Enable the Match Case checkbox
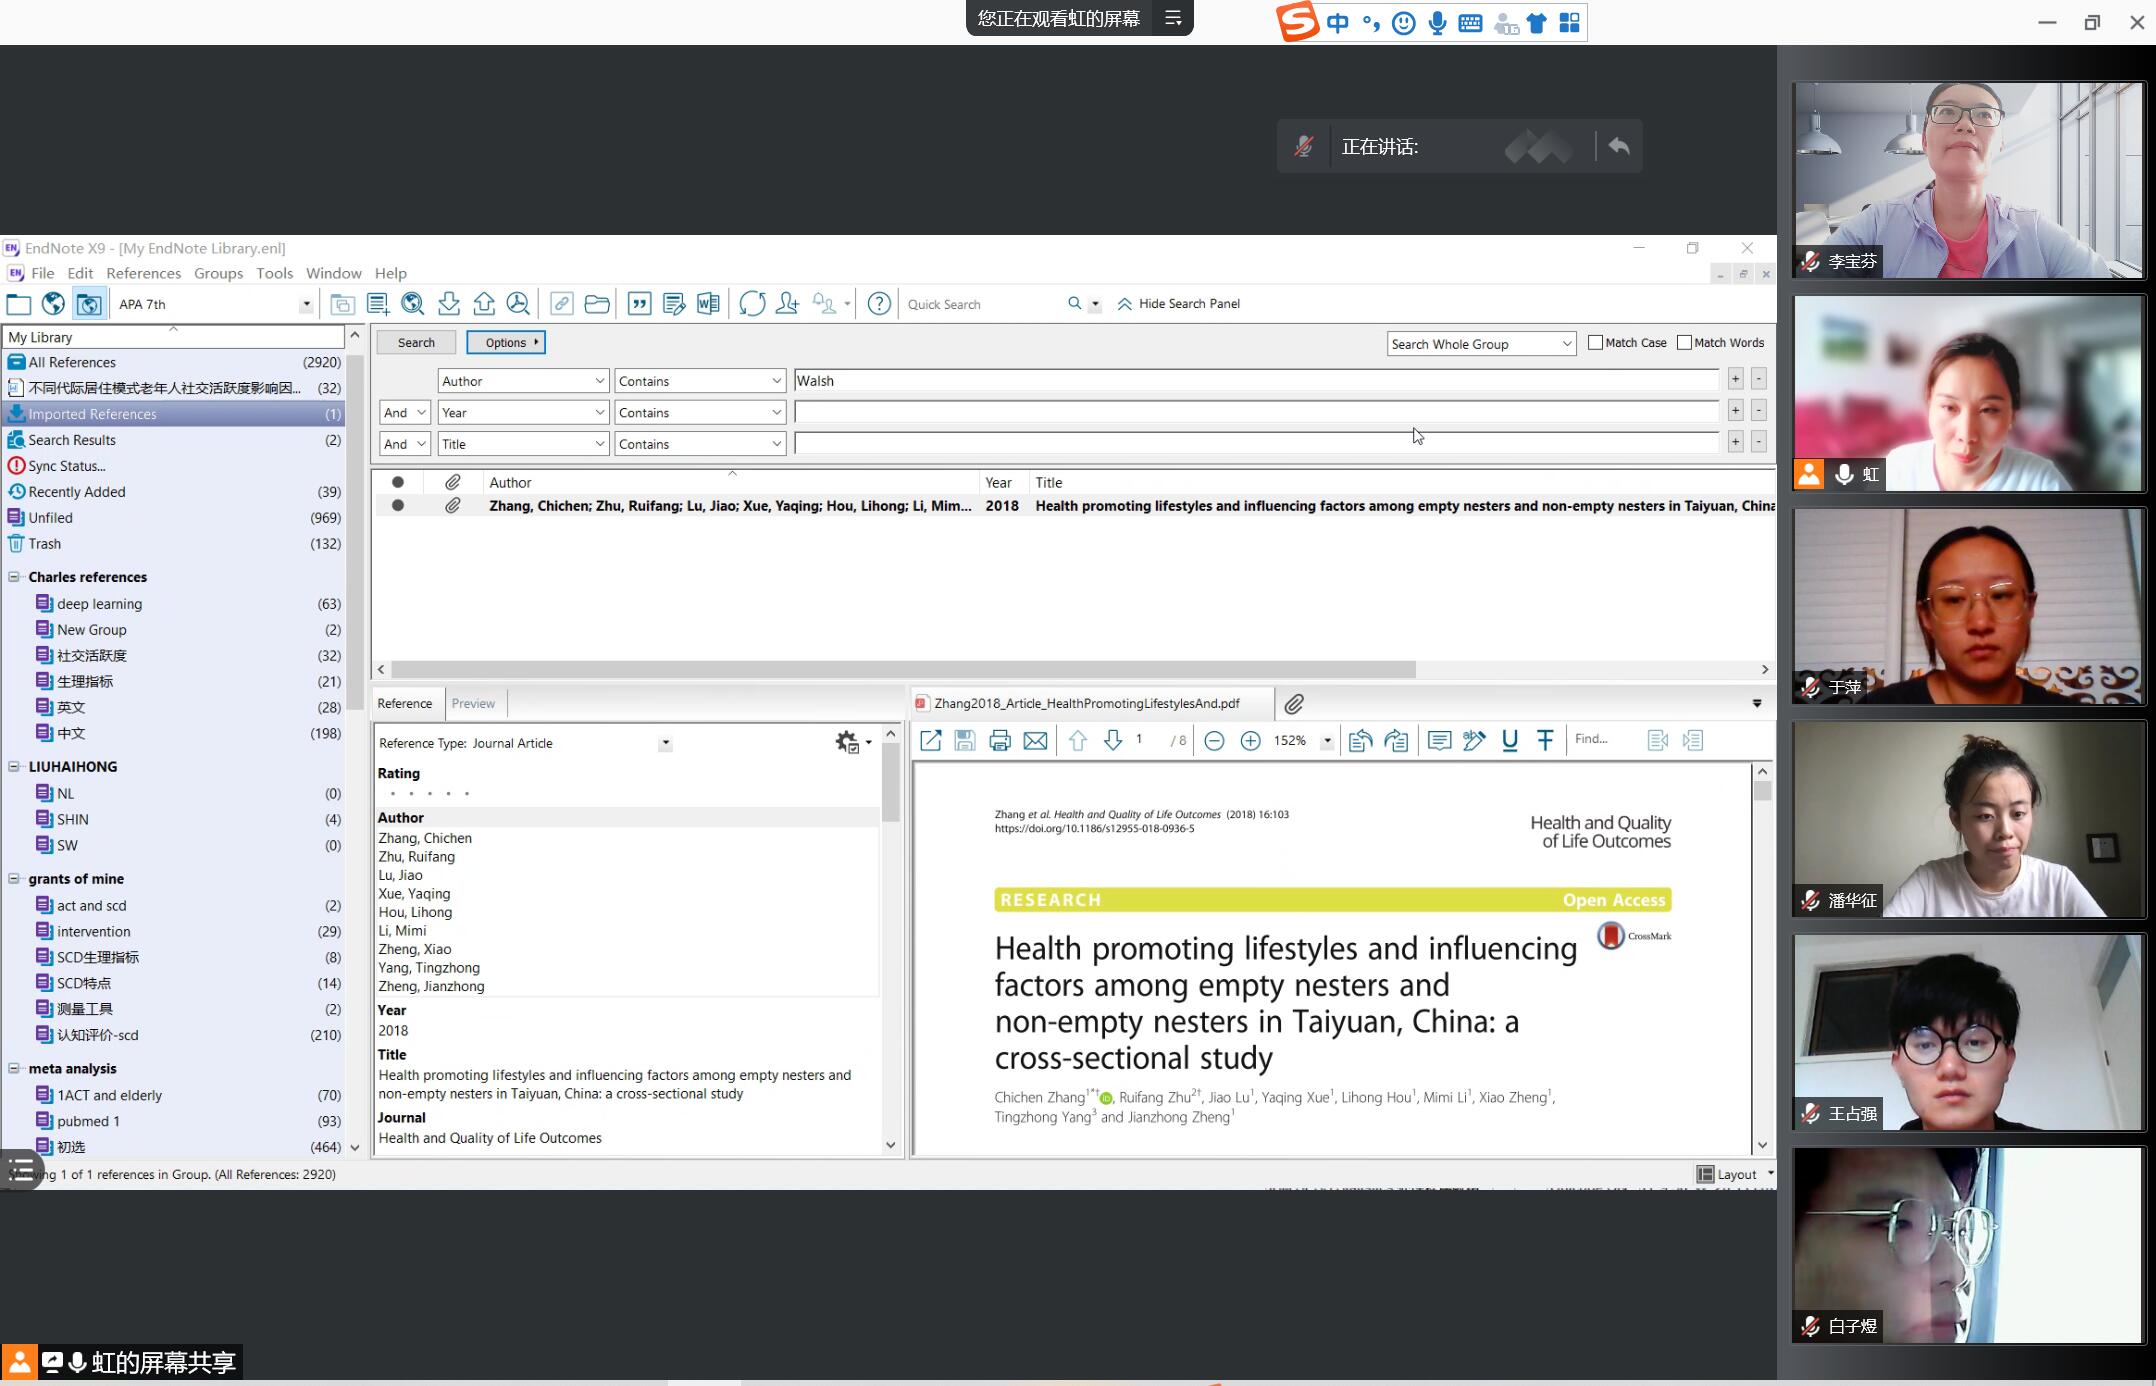The height and width of the screenshot is (1386, 2156). click(1596, 343)
